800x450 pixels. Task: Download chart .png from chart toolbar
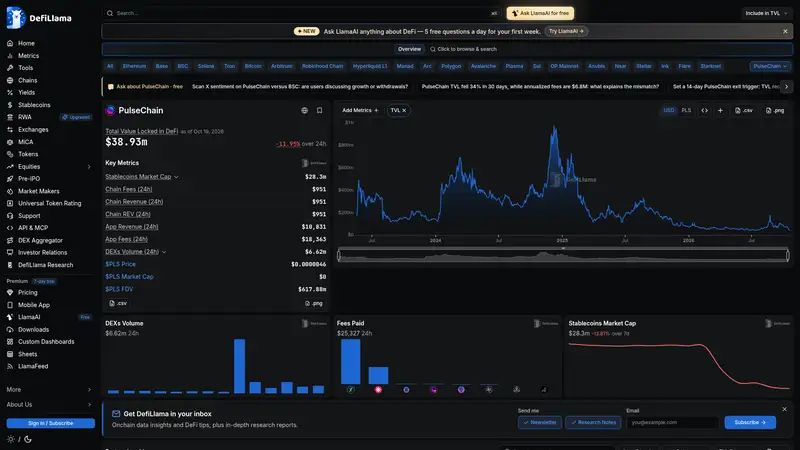775,110
